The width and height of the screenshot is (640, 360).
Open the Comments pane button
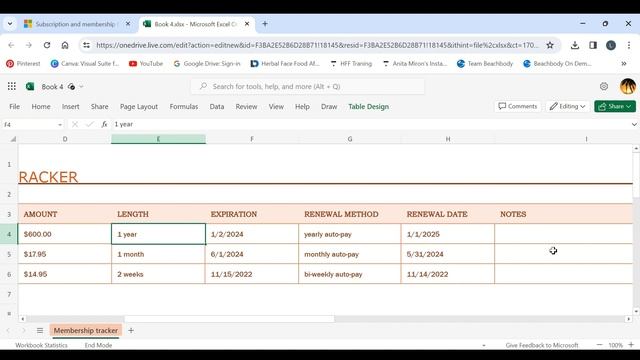tap(518, 106)
